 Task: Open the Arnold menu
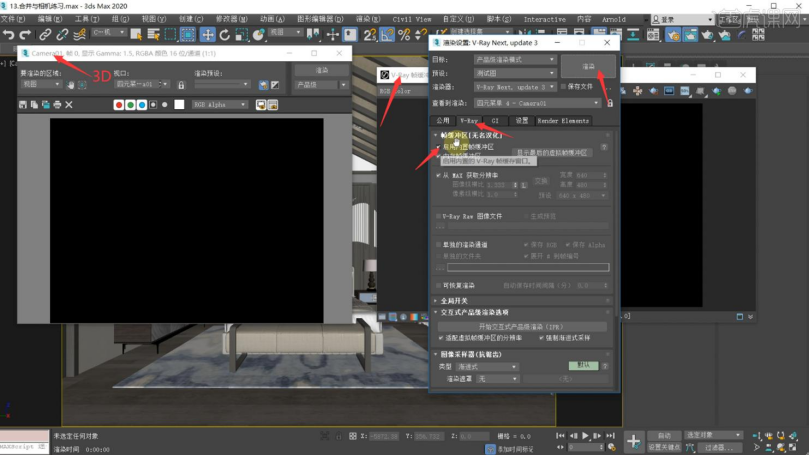tap(613, 19)
